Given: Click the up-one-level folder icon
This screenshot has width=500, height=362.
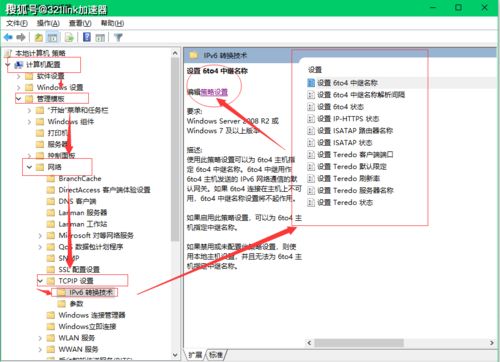Looking at the screenshot, I should [x=39, y=37].
